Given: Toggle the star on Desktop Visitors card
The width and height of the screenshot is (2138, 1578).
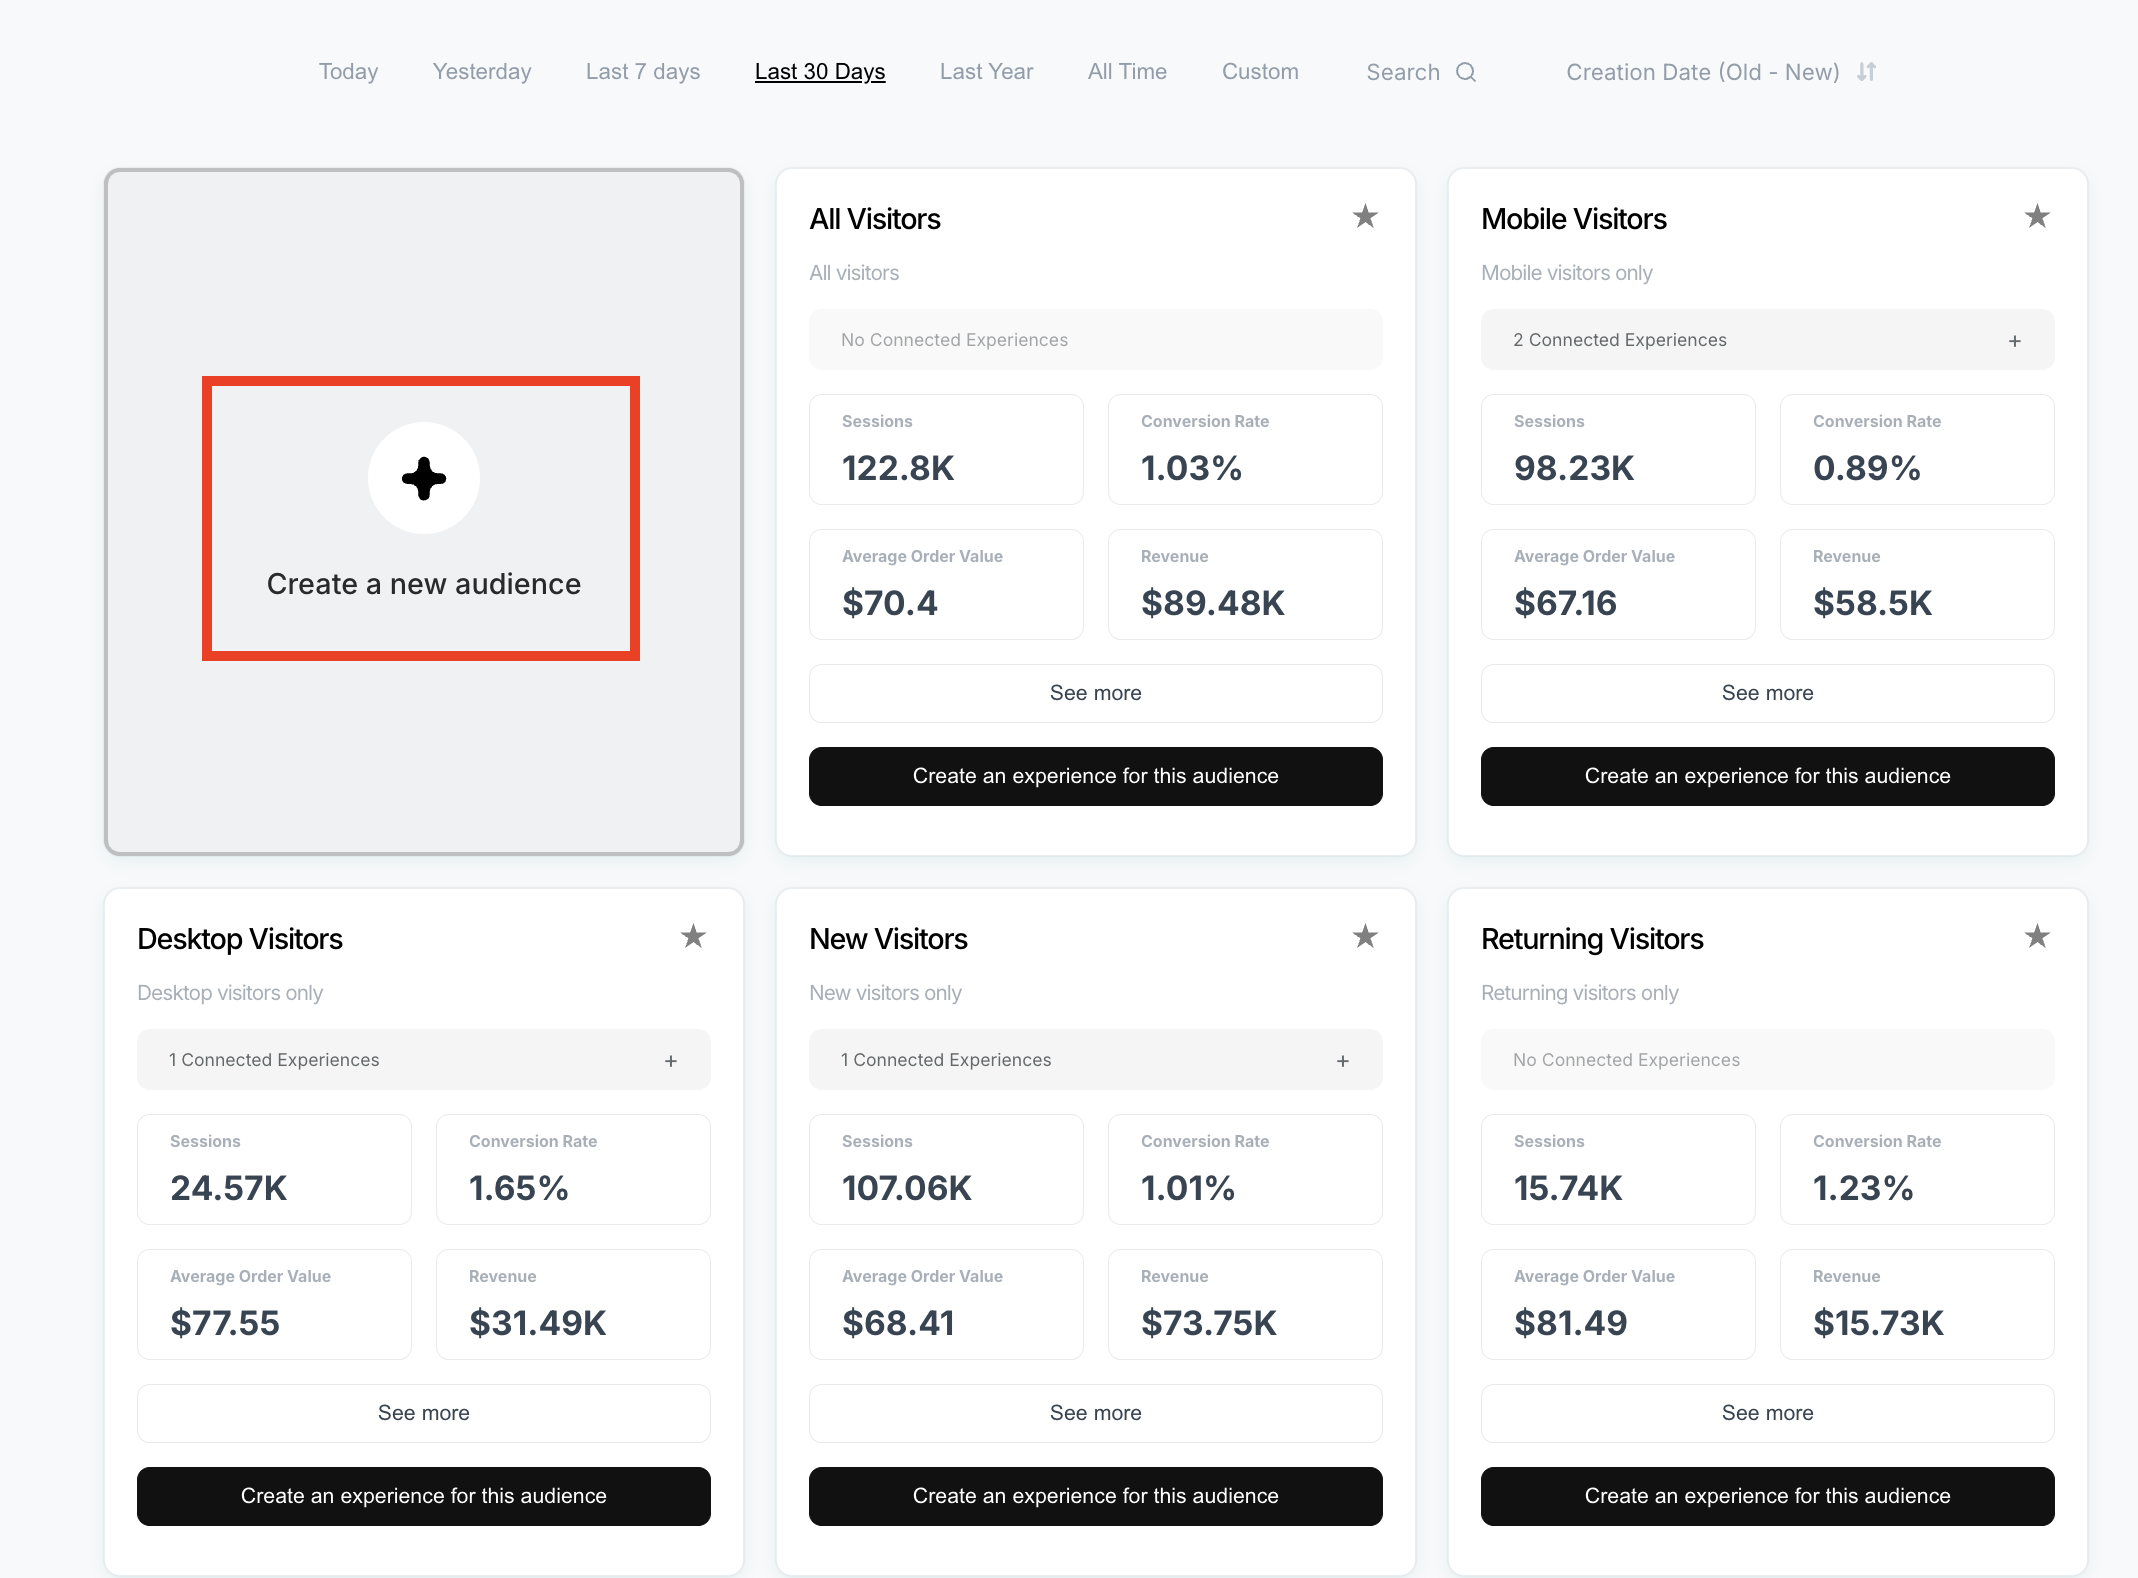Looking at the screenshot, I should [693, 937].
